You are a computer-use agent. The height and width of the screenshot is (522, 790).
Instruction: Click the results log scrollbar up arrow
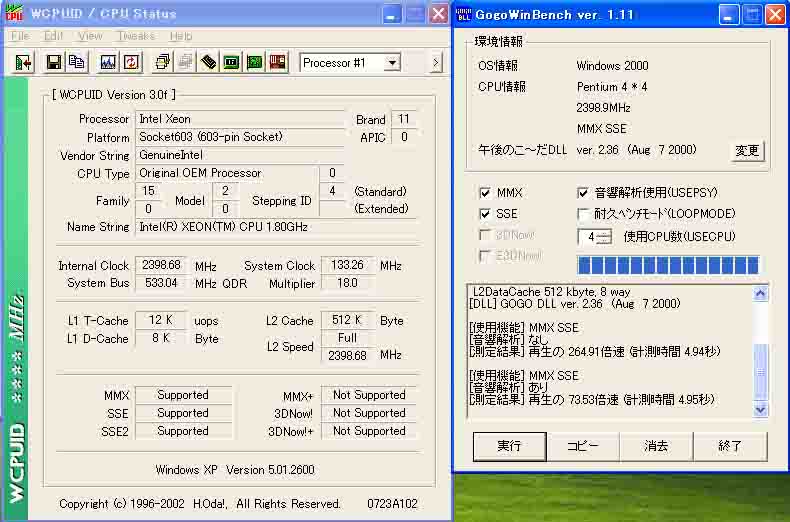(760, 293)
